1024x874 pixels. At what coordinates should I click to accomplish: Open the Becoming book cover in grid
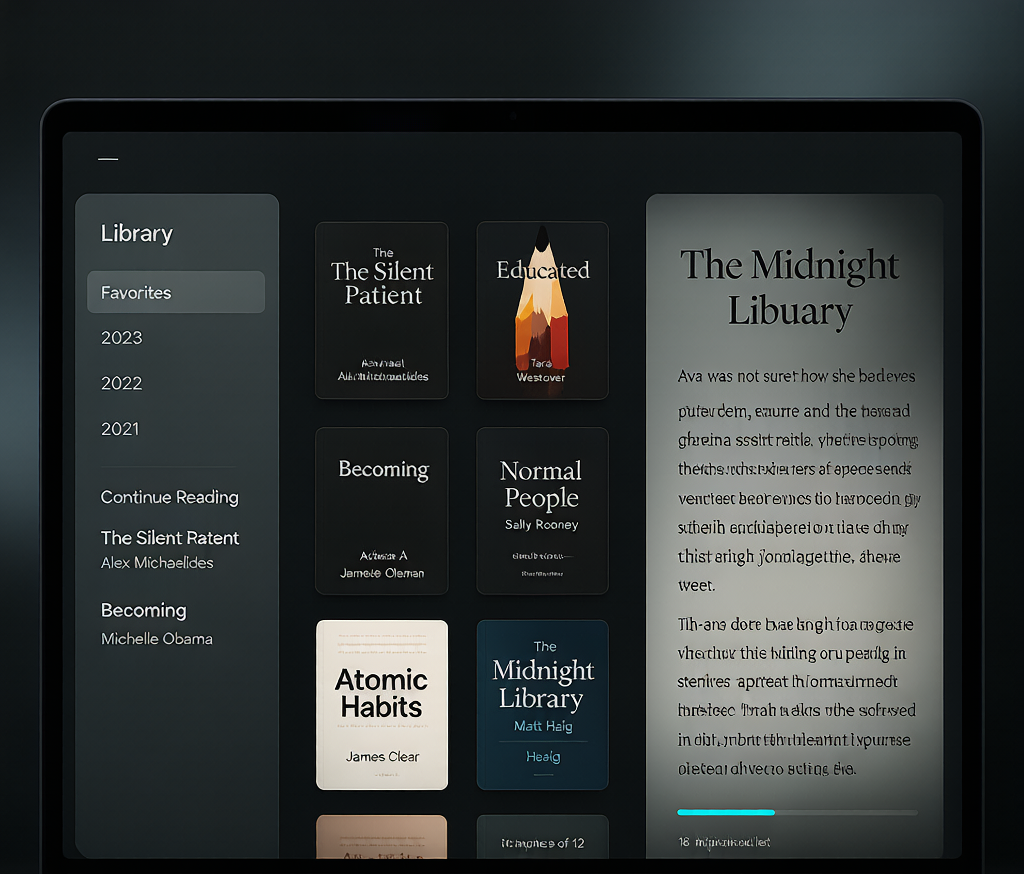tap(382, 511)
